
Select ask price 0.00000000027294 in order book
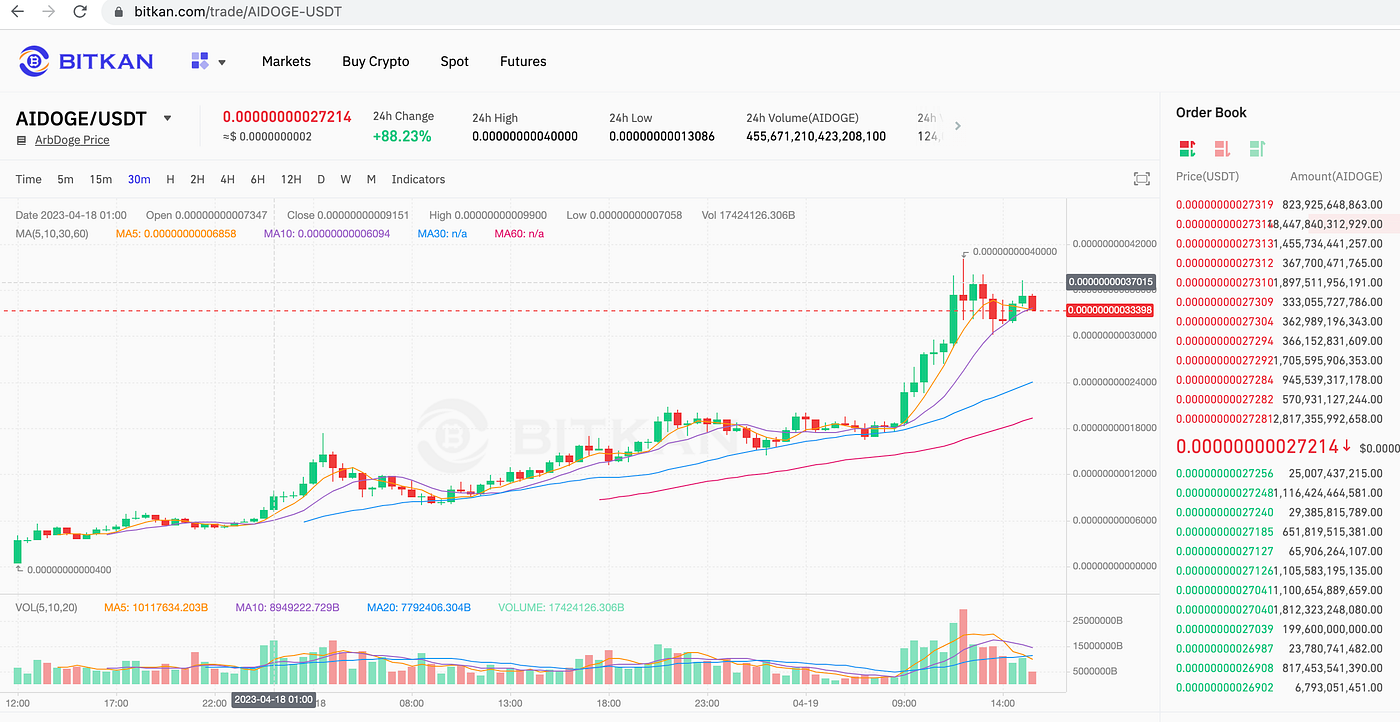1224,340
